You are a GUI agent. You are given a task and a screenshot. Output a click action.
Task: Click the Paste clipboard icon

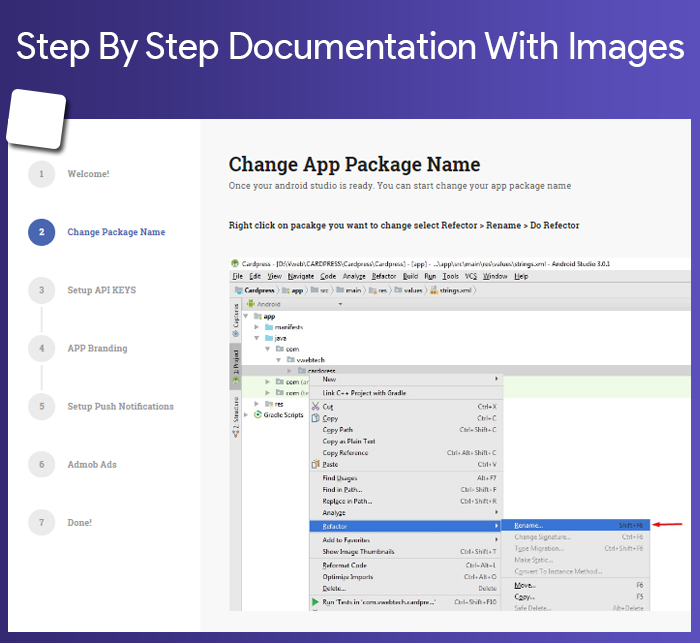[316, 465]
